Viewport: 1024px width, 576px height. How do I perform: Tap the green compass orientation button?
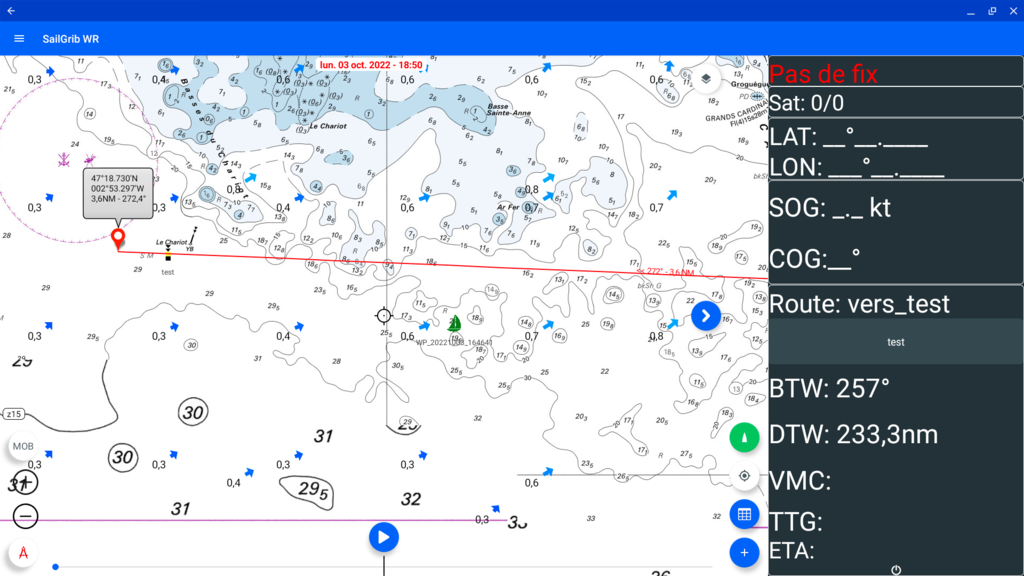744,438
